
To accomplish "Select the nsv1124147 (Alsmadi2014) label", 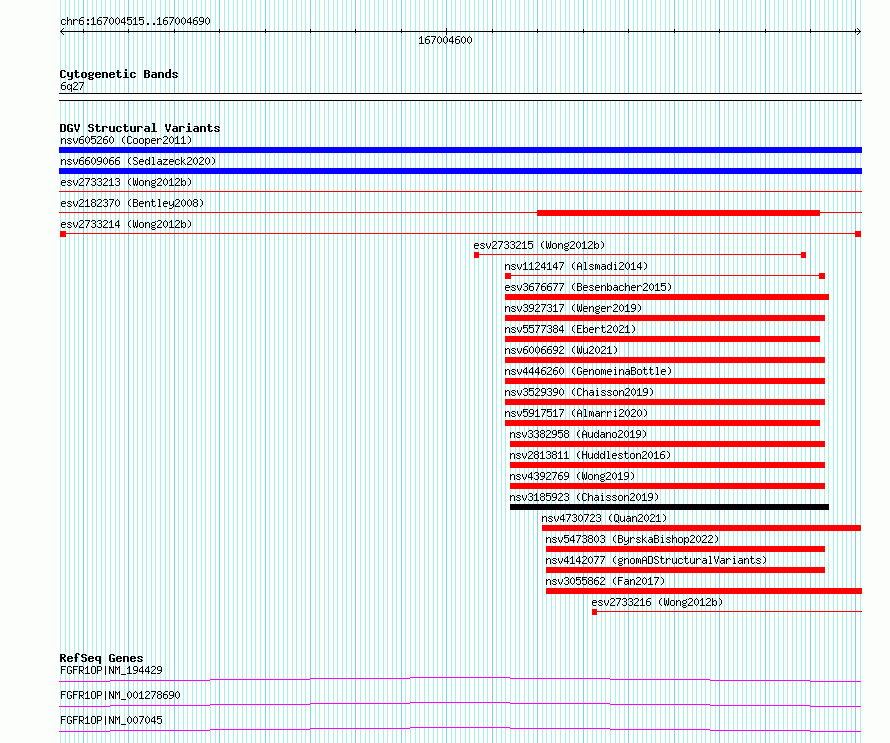I will pos(575,266).
